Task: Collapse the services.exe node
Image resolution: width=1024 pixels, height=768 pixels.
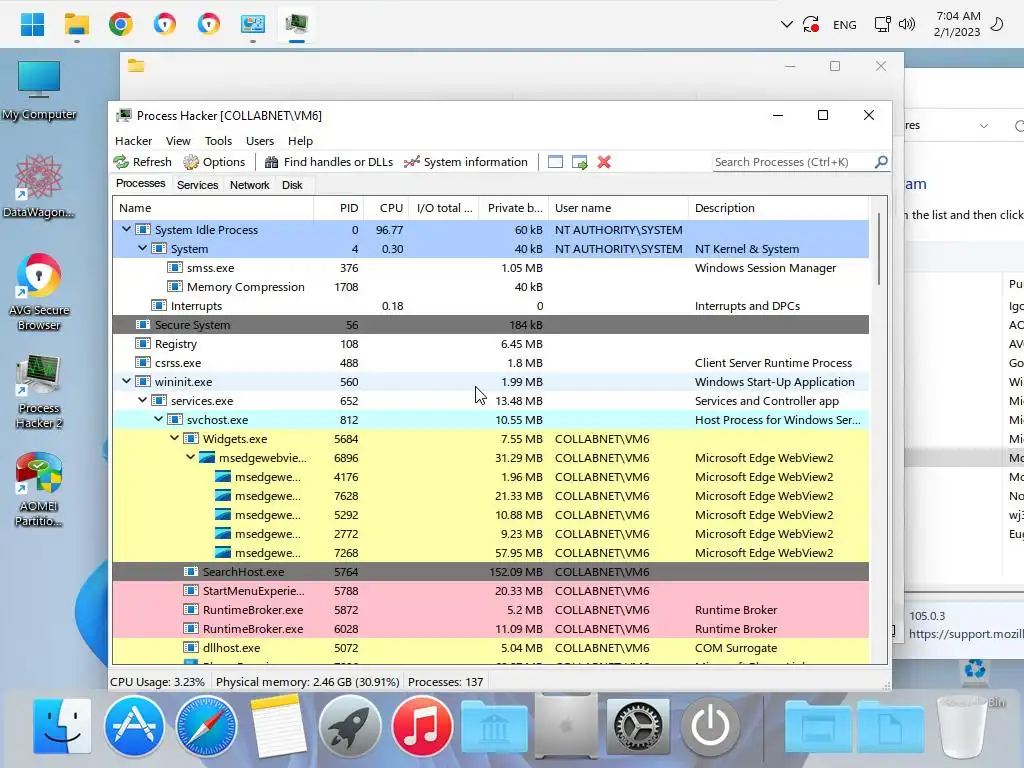Action: point(142,400)
